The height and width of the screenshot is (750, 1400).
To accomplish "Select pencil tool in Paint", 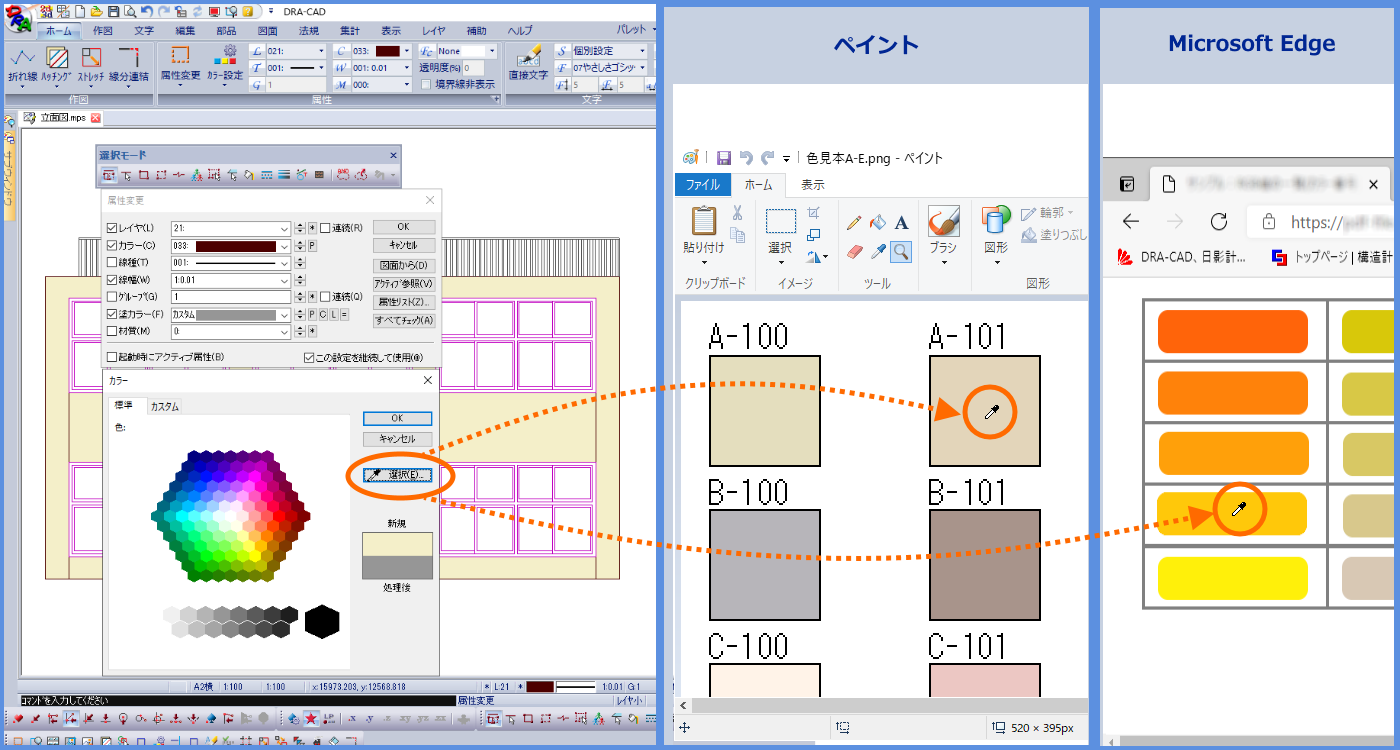I will [x=854, y=222].
